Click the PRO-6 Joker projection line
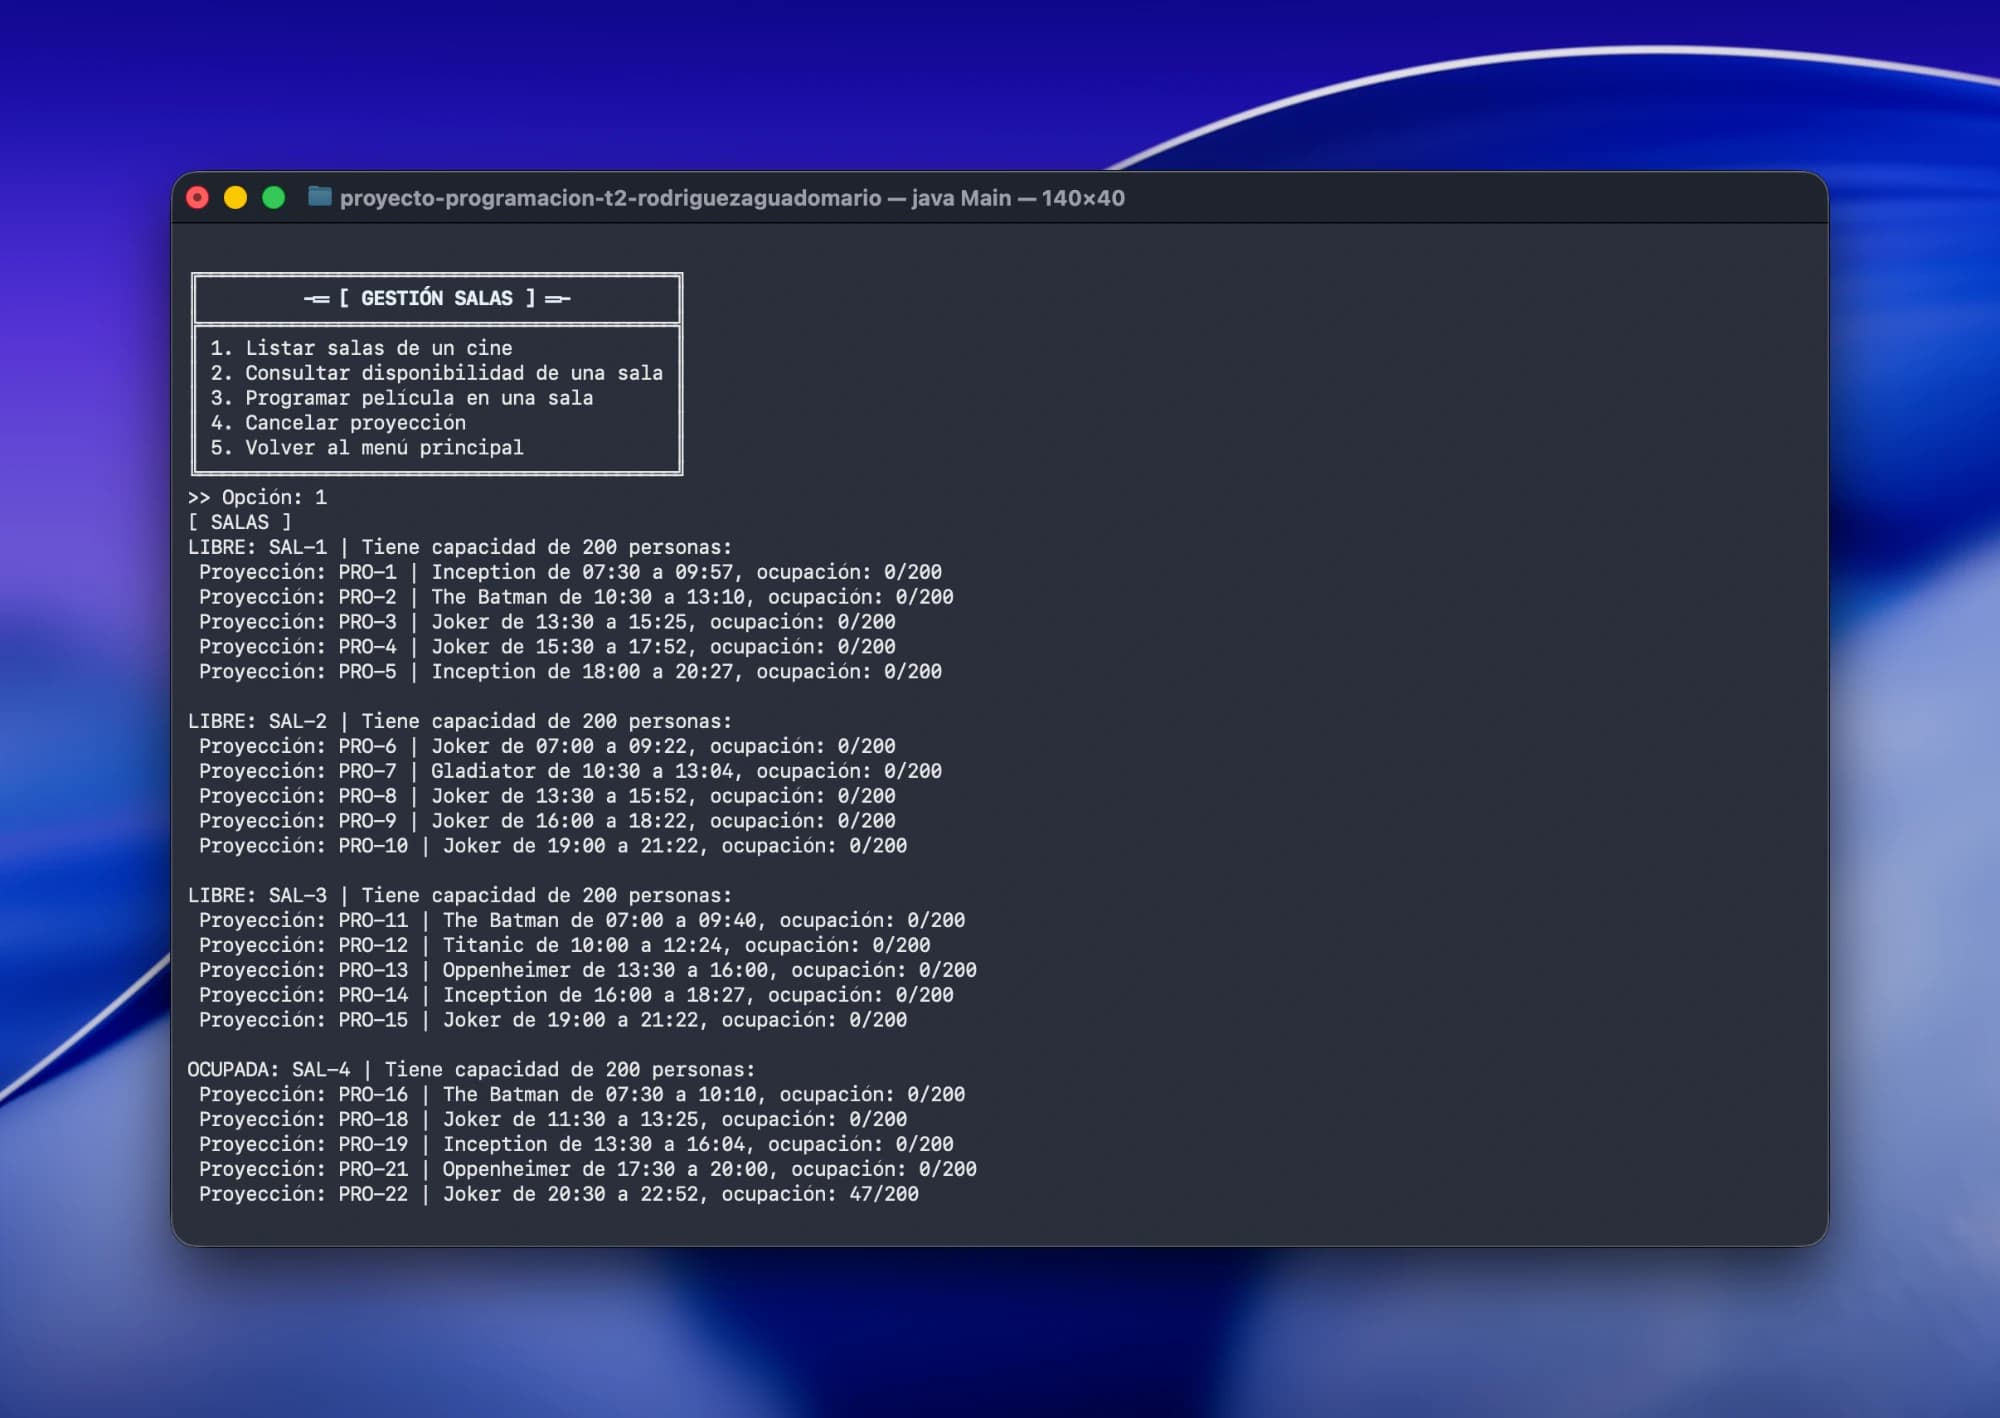The image size is (2000, 1418). pos(547,746)
